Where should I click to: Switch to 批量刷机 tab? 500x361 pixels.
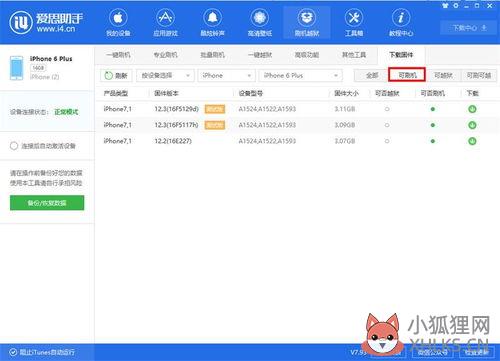212,55
